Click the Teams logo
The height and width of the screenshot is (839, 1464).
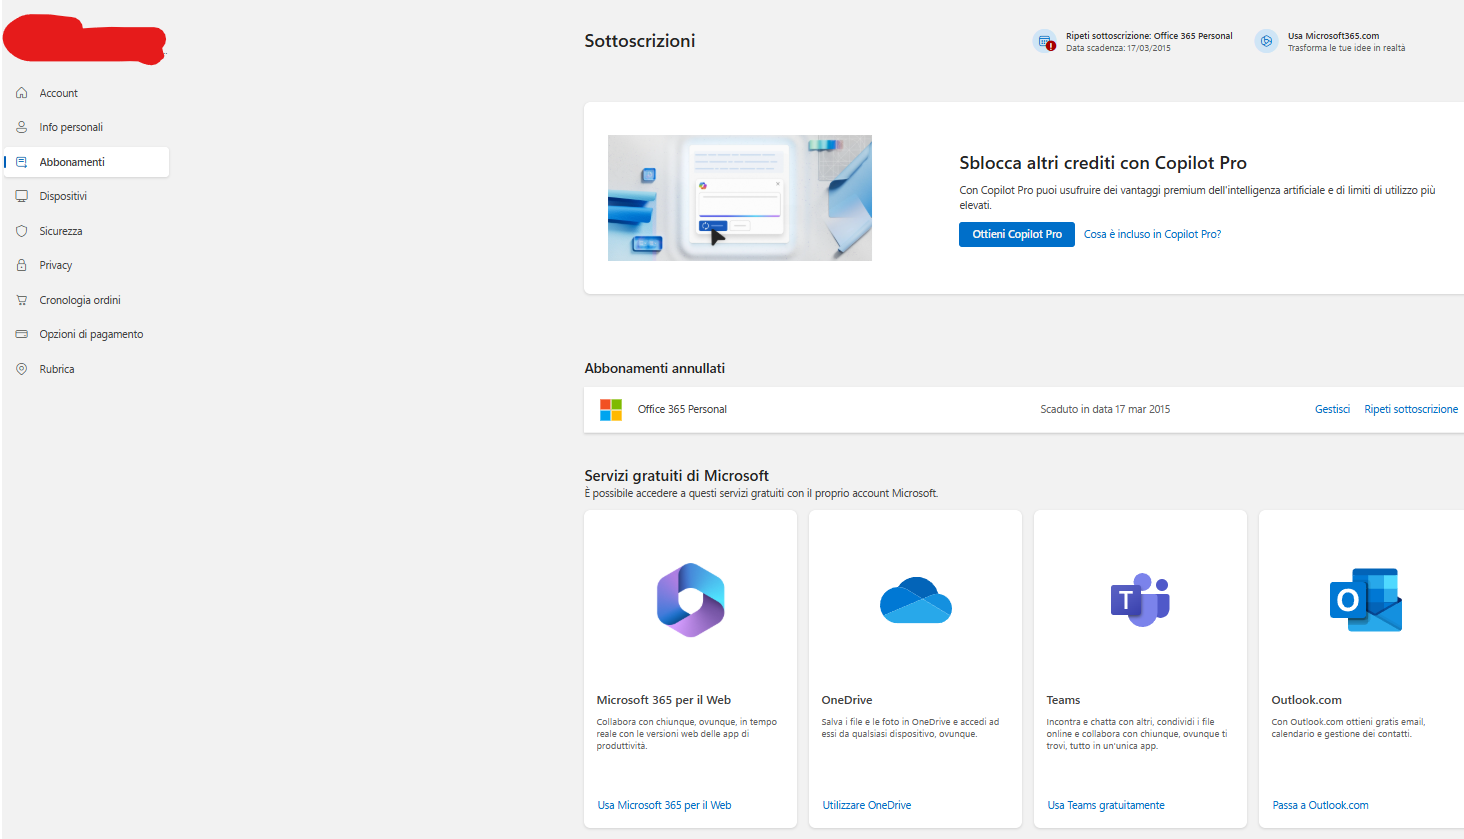1140,600
